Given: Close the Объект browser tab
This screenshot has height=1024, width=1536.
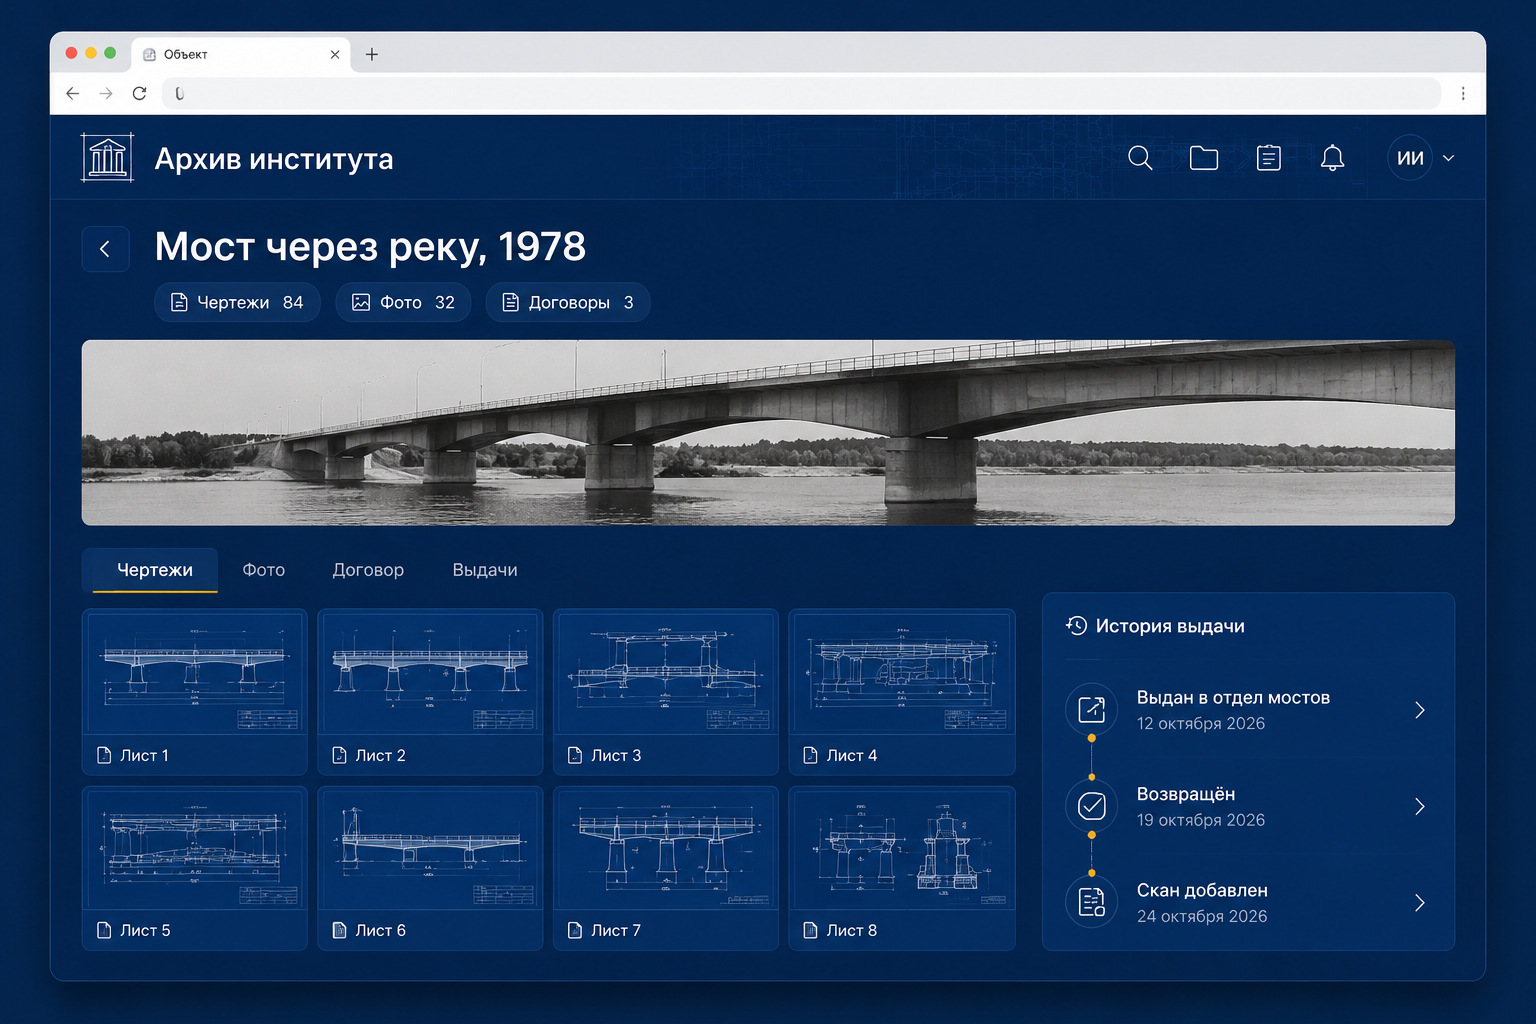Looking at the screenshot, I should [x=335, y=55].
